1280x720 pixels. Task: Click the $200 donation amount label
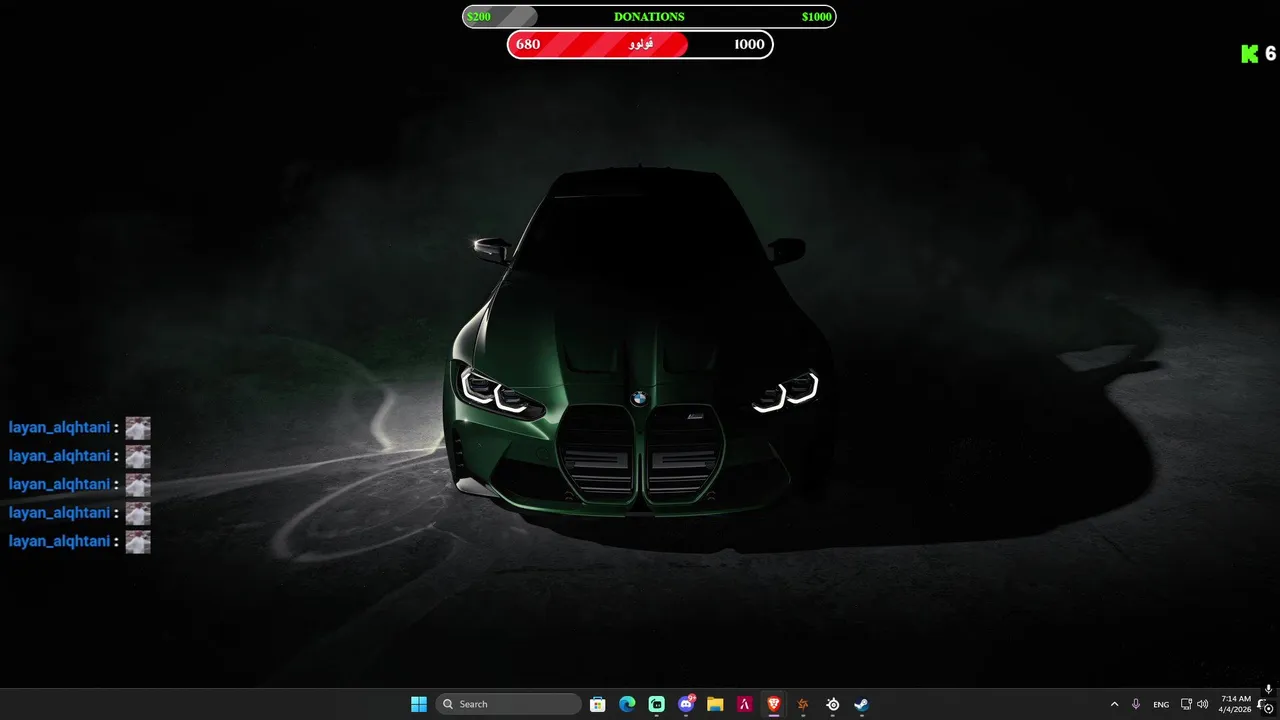pyautogui.click(x=479, y=17)
